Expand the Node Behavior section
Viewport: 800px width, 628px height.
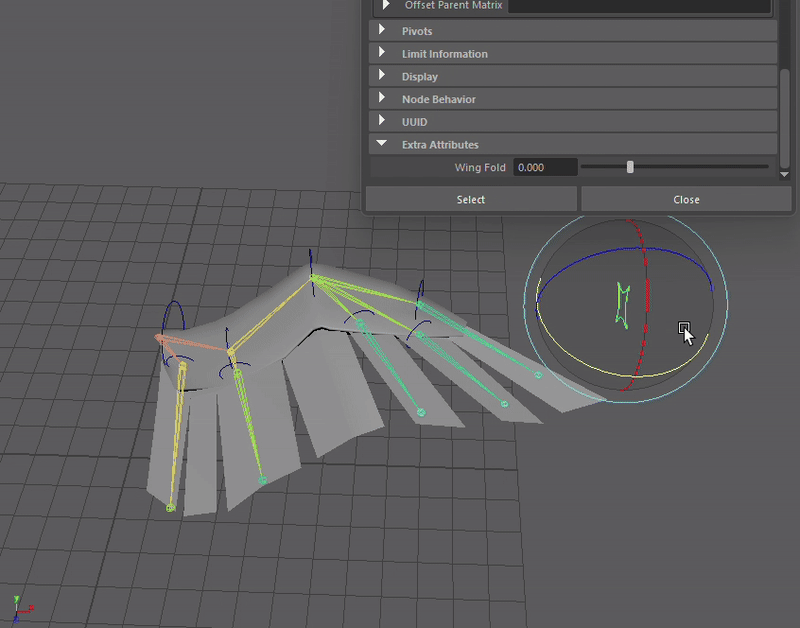[x=384, y=98]
